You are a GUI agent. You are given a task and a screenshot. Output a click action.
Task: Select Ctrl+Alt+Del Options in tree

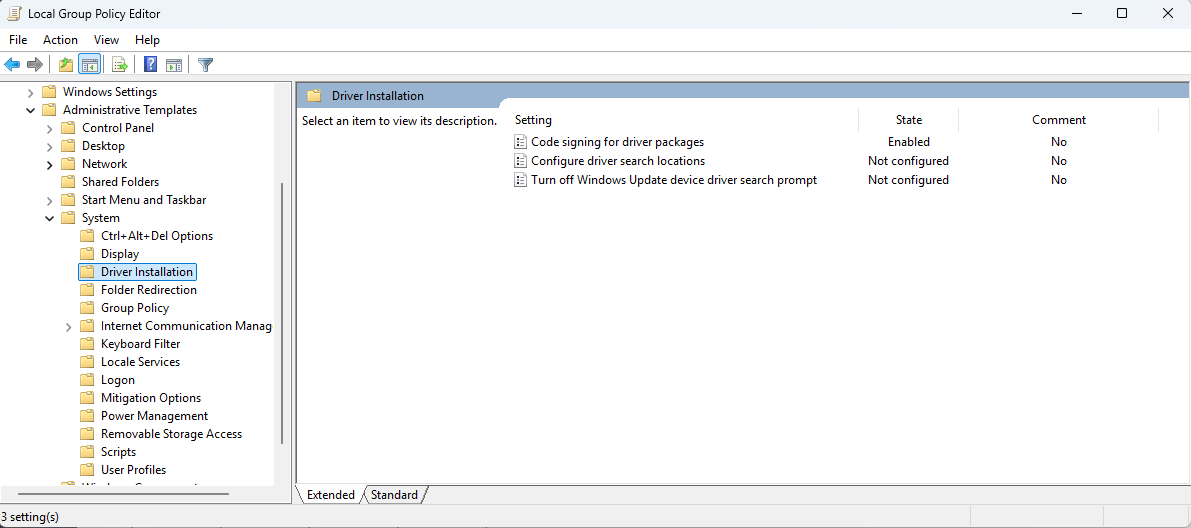[157, 236]
